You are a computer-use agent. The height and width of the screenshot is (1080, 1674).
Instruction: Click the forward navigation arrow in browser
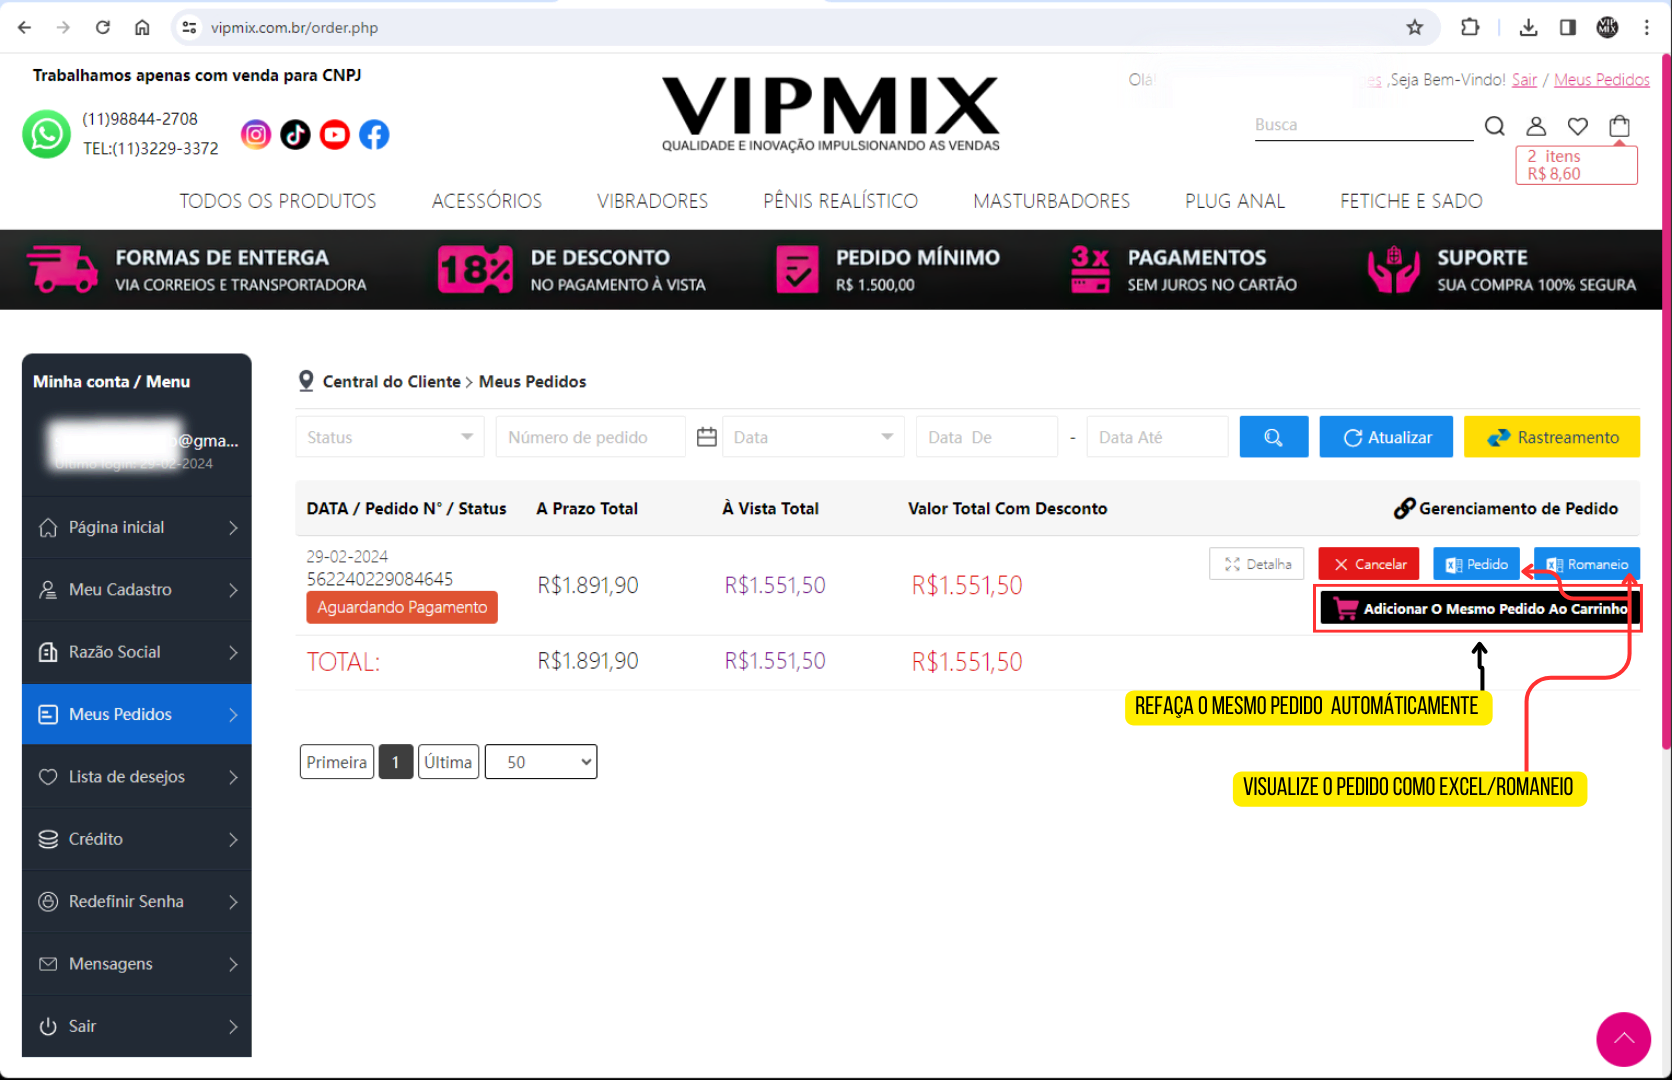tap(63, 27)
